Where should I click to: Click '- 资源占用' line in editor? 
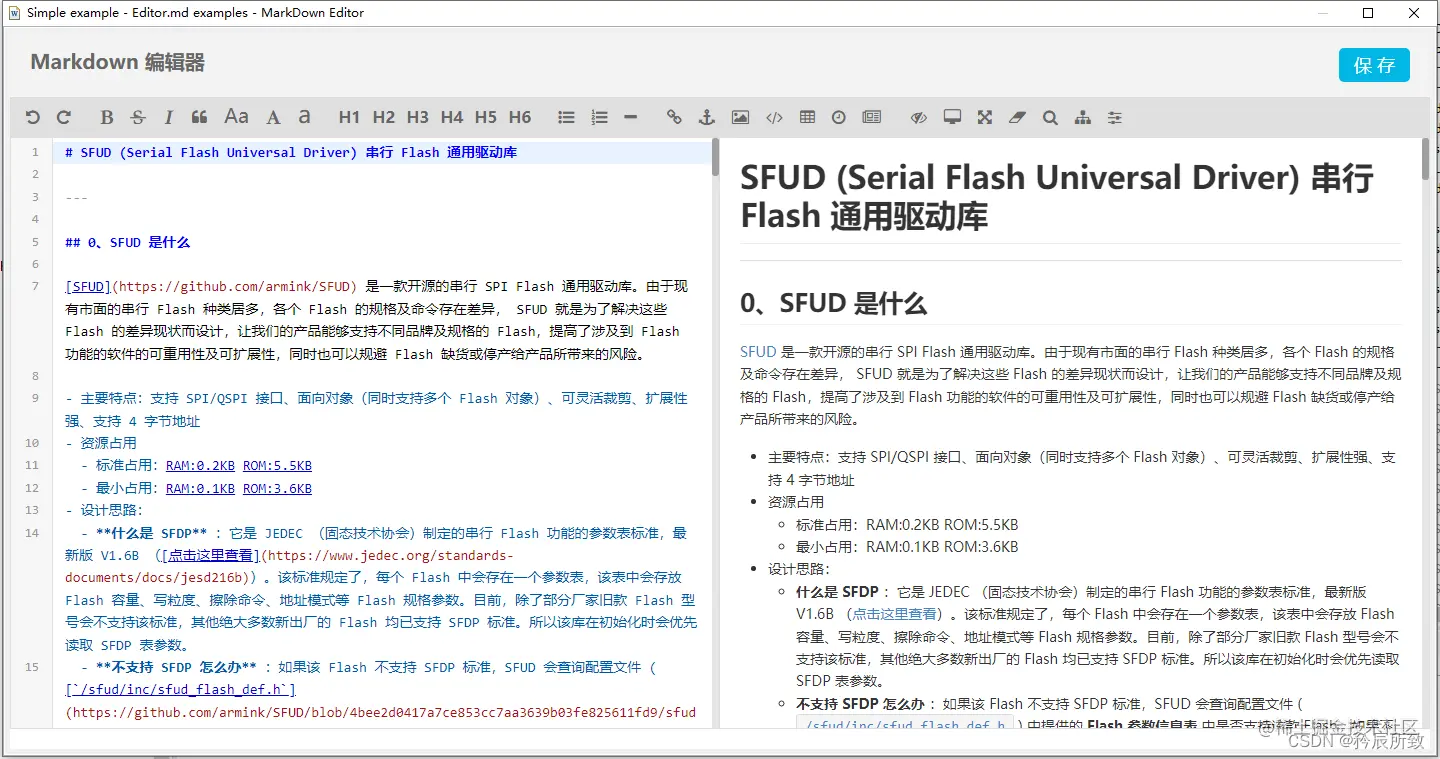[x=101, y=443]
